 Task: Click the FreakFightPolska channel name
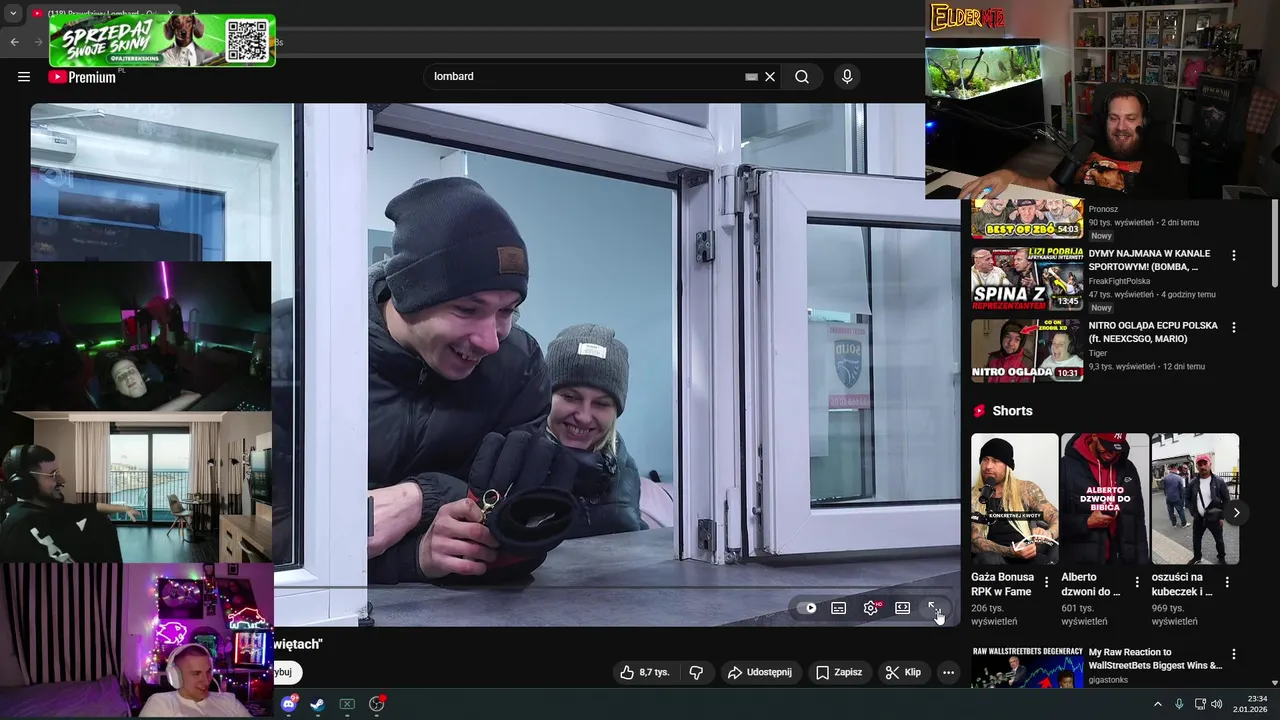coord(1119,281)
